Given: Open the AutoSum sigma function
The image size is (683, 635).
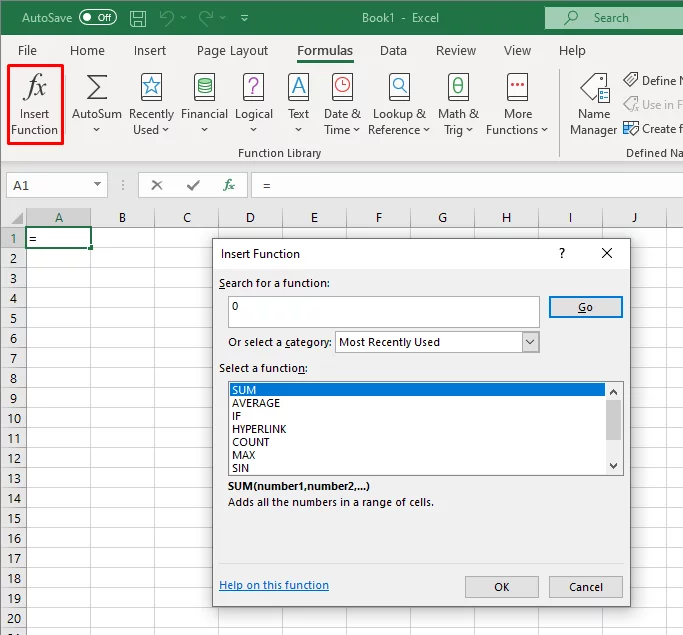Looking at the screenshot, I should (97, 105).
